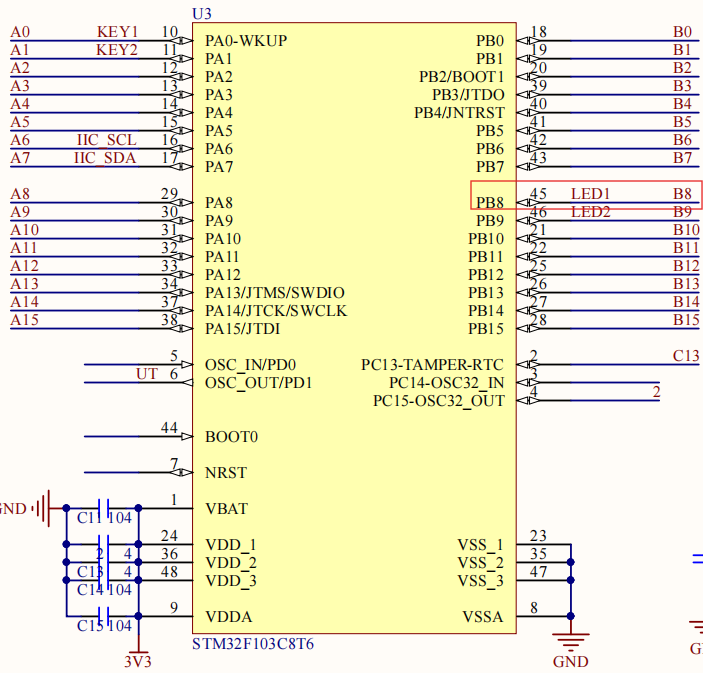The height and width of the screenshot is (673, 703).
Task: Click the PA7 pin name
Action: (x=219, y=167)
